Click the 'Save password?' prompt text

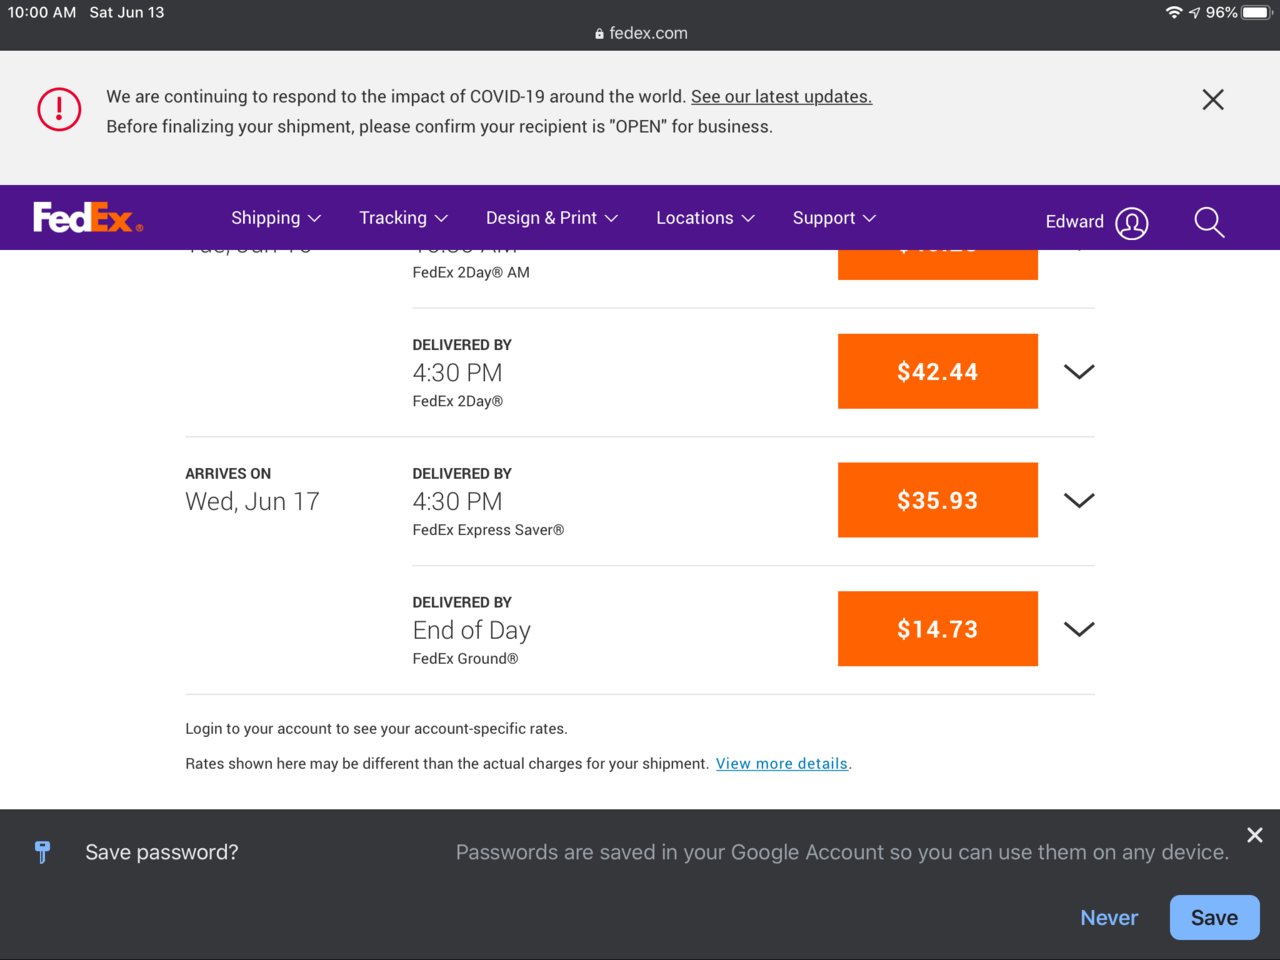coord(162,852)
